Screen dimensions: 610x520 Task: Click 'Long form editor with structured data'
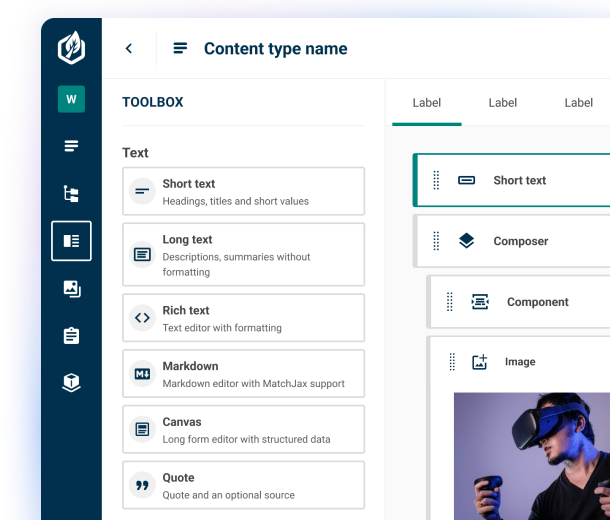246,439
